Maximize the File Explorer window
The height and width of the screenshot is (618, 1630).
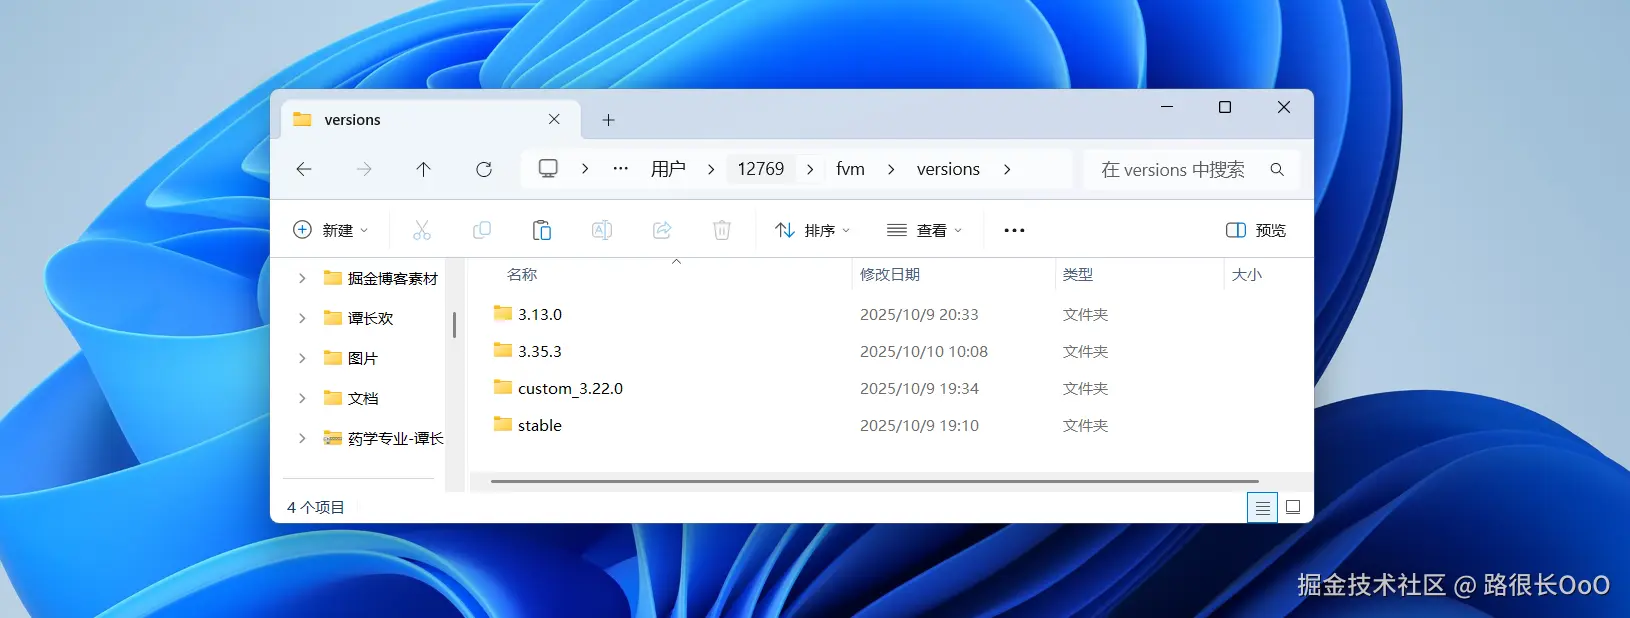[x=1225, y=107]
